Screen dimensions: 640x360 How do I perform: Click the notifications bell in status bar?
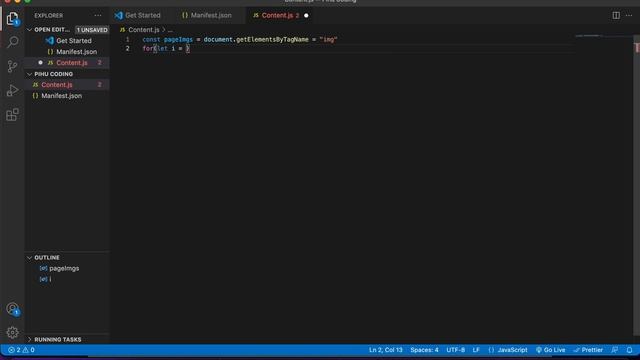point(629,350)
